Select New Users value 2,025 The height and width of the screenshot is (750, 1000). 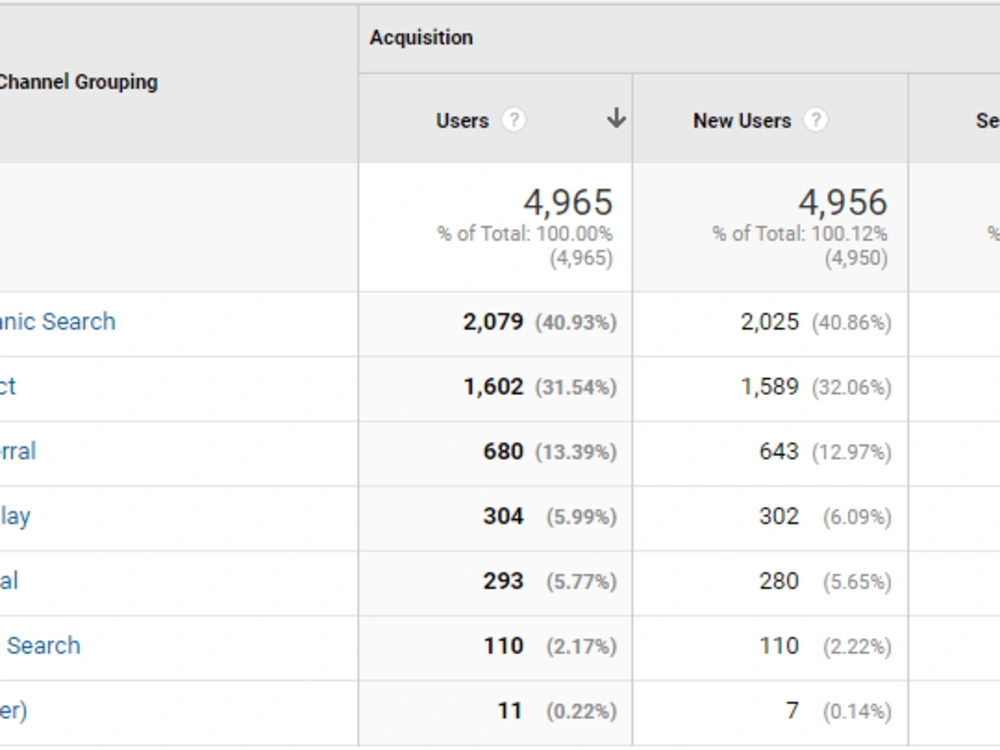(769, 321)
